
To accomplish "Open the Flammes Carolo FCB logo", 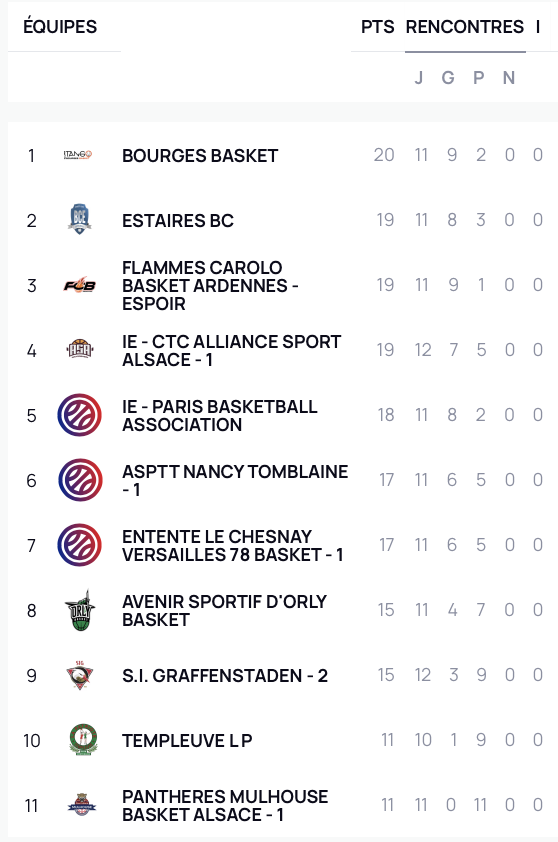I will tap(79, 285).
